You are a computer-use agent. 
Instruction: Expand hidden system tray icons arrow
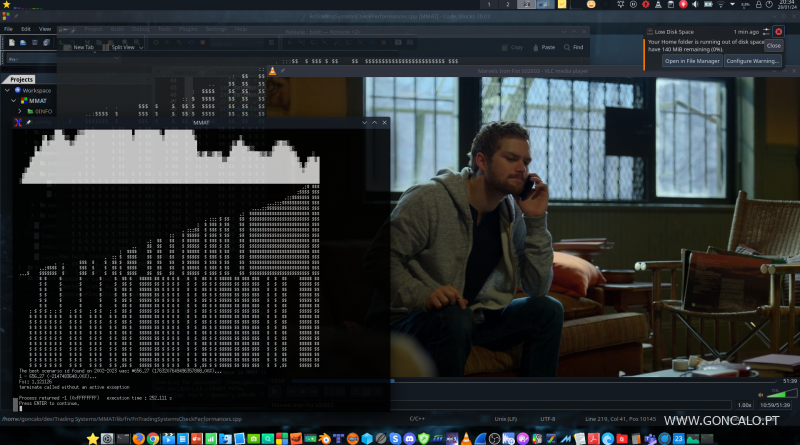coord(732,5)
